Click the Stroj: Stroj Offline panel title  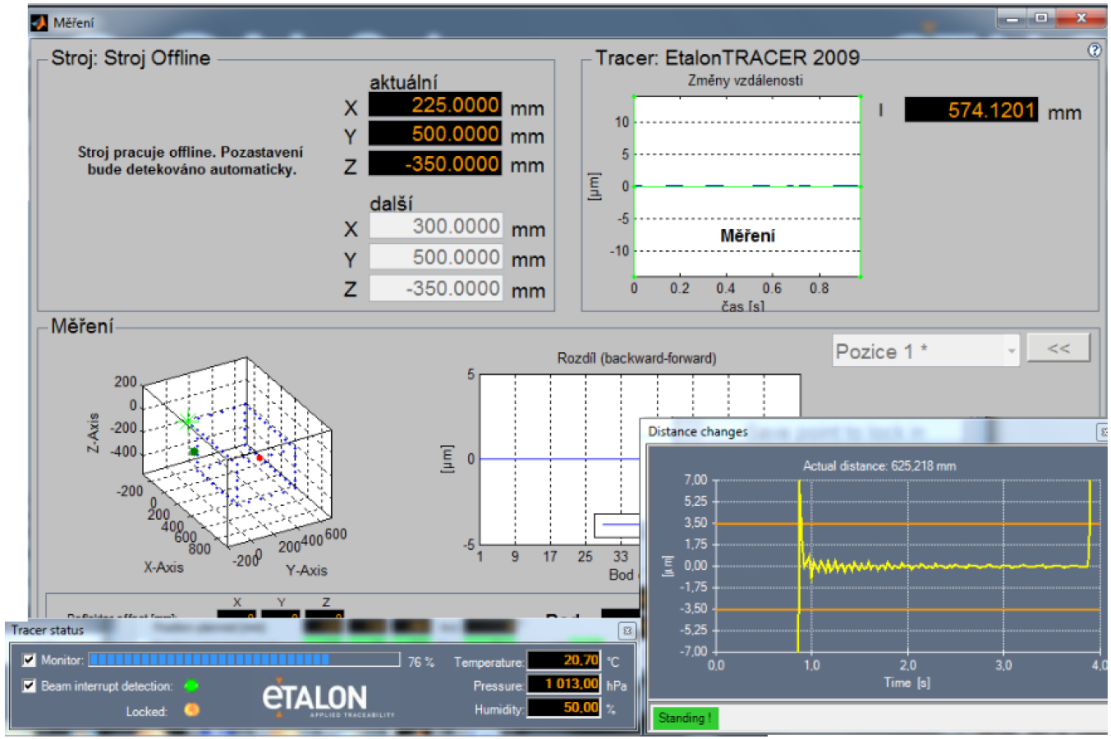[130, 58]
